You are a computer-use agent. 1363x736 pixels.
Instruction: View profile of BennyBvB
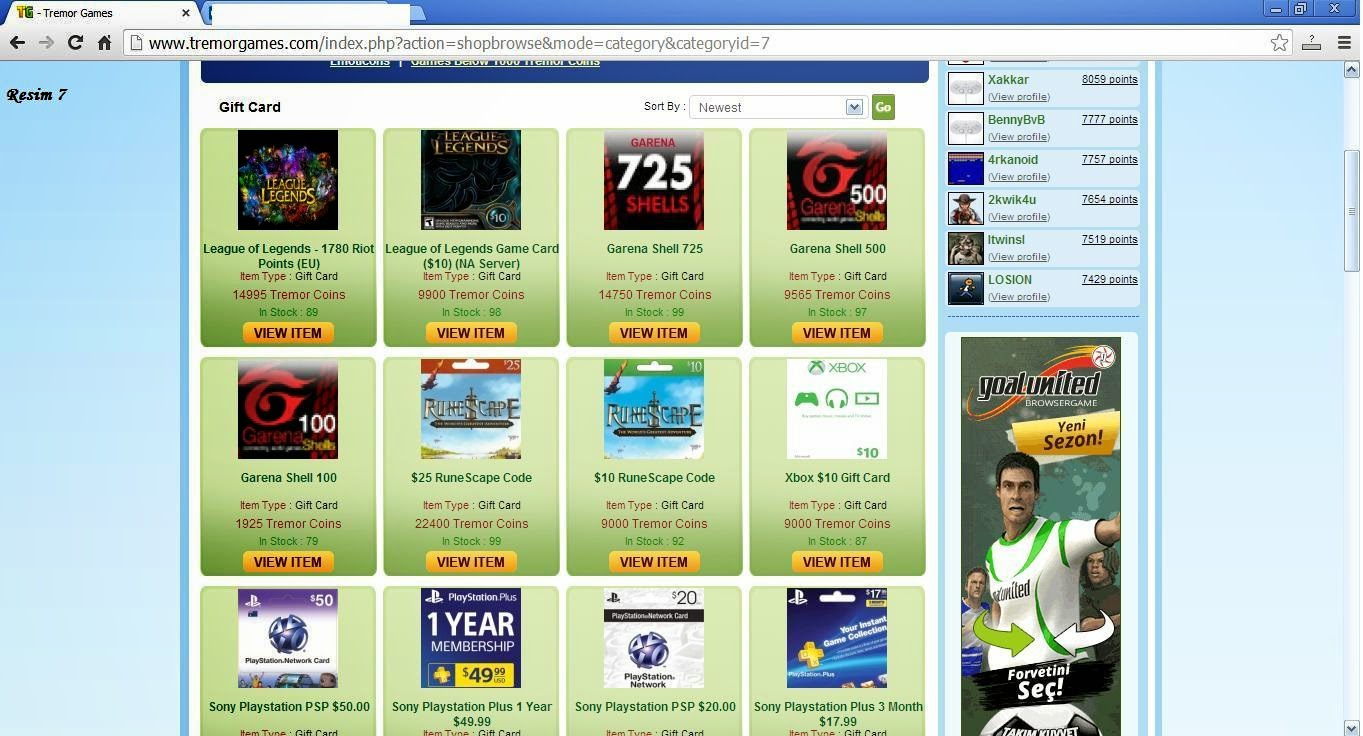[x=1019, y=137]
